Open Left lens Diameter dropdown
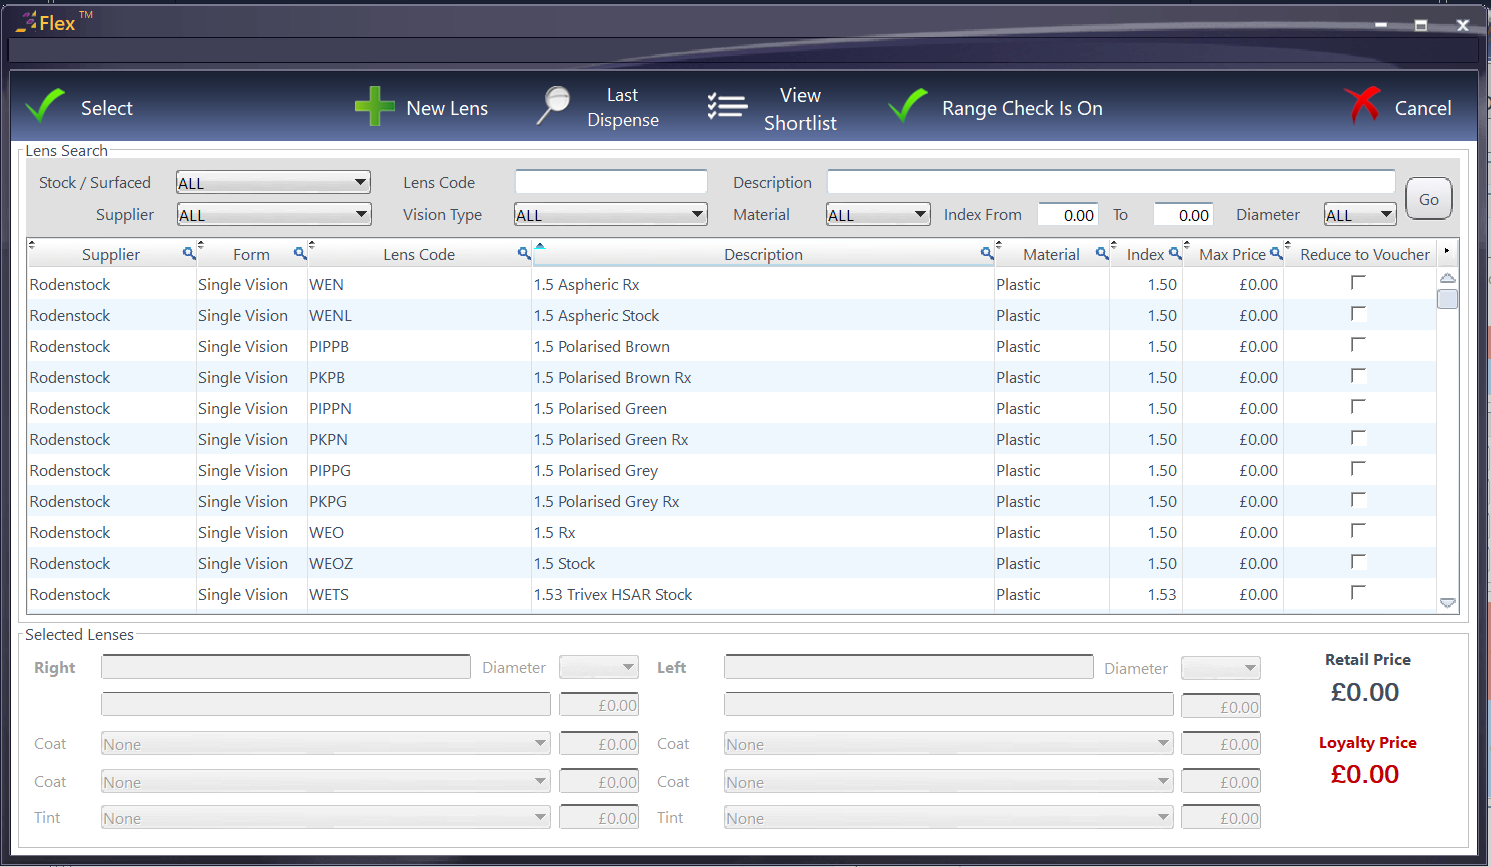 1220,668
